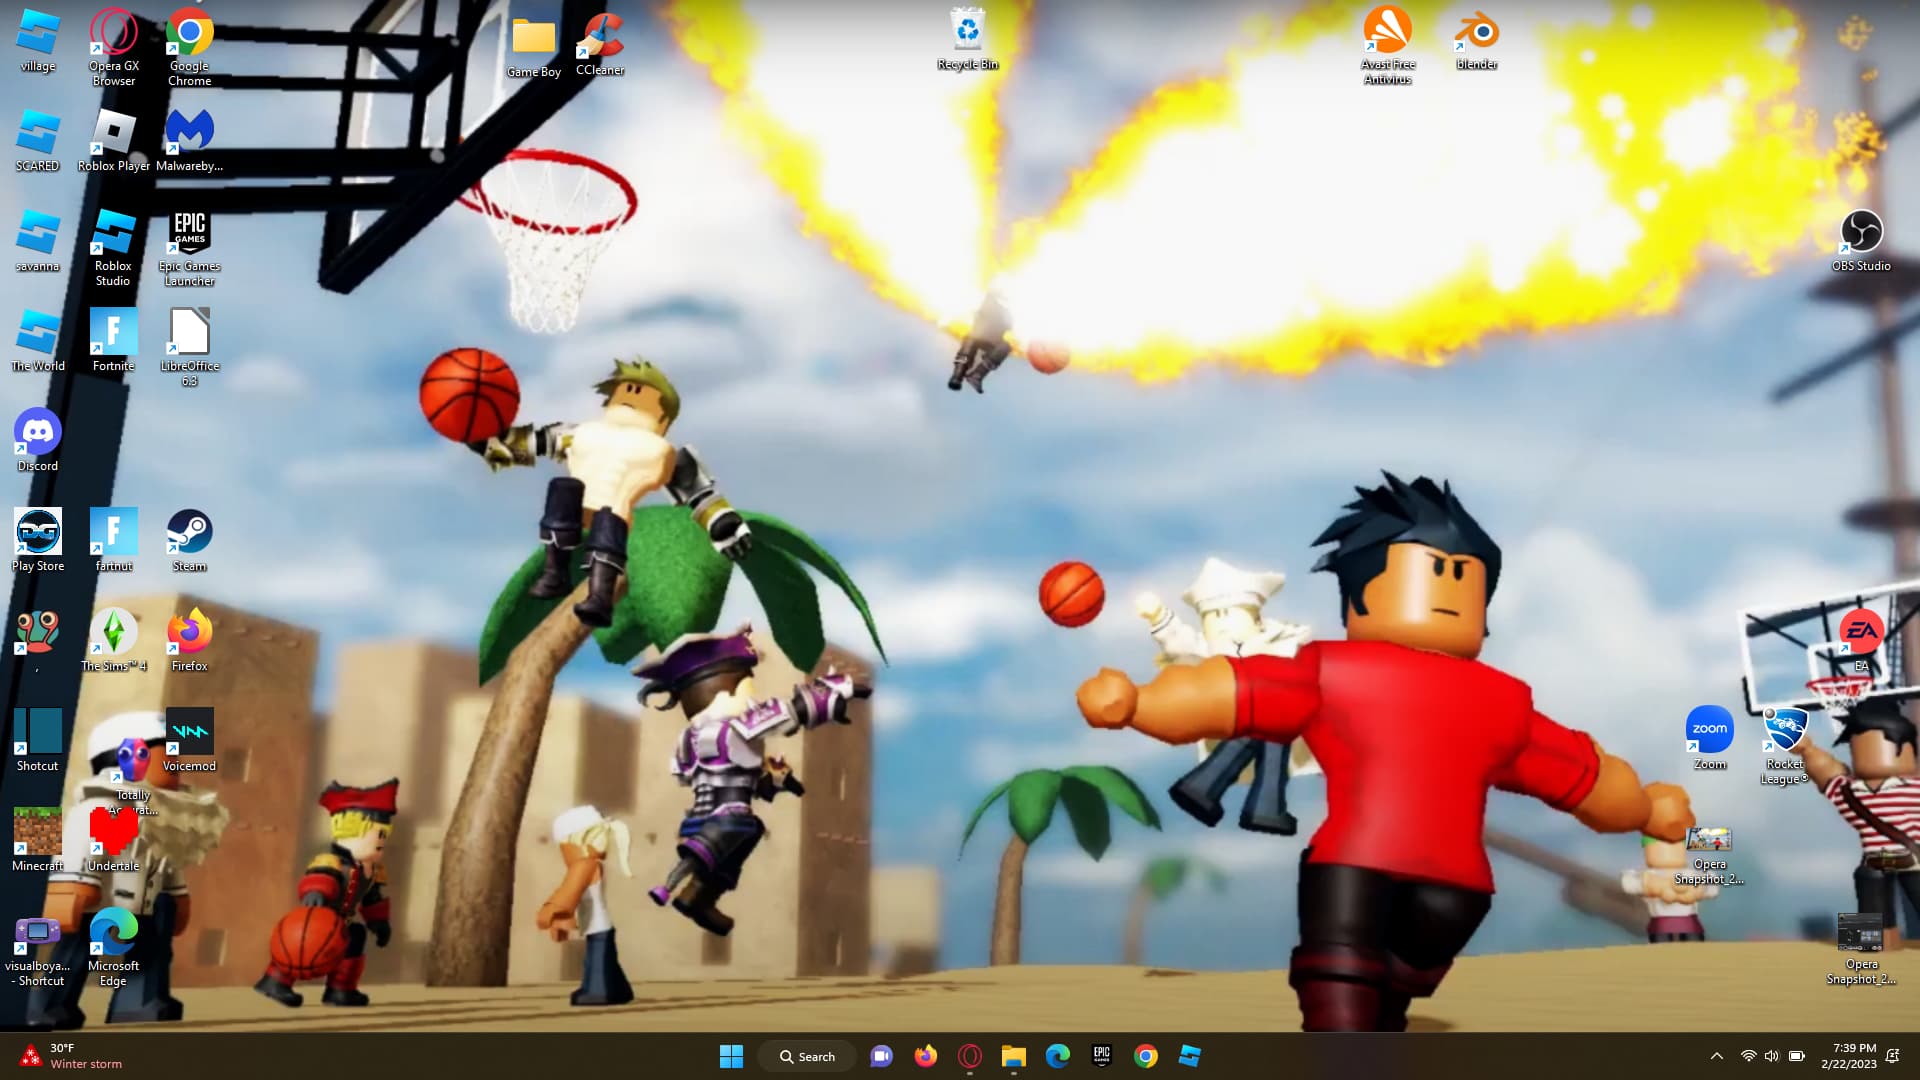The image size is (1920, 1080).
Task: Open Undertale heart icon
Action: [114, 841]
